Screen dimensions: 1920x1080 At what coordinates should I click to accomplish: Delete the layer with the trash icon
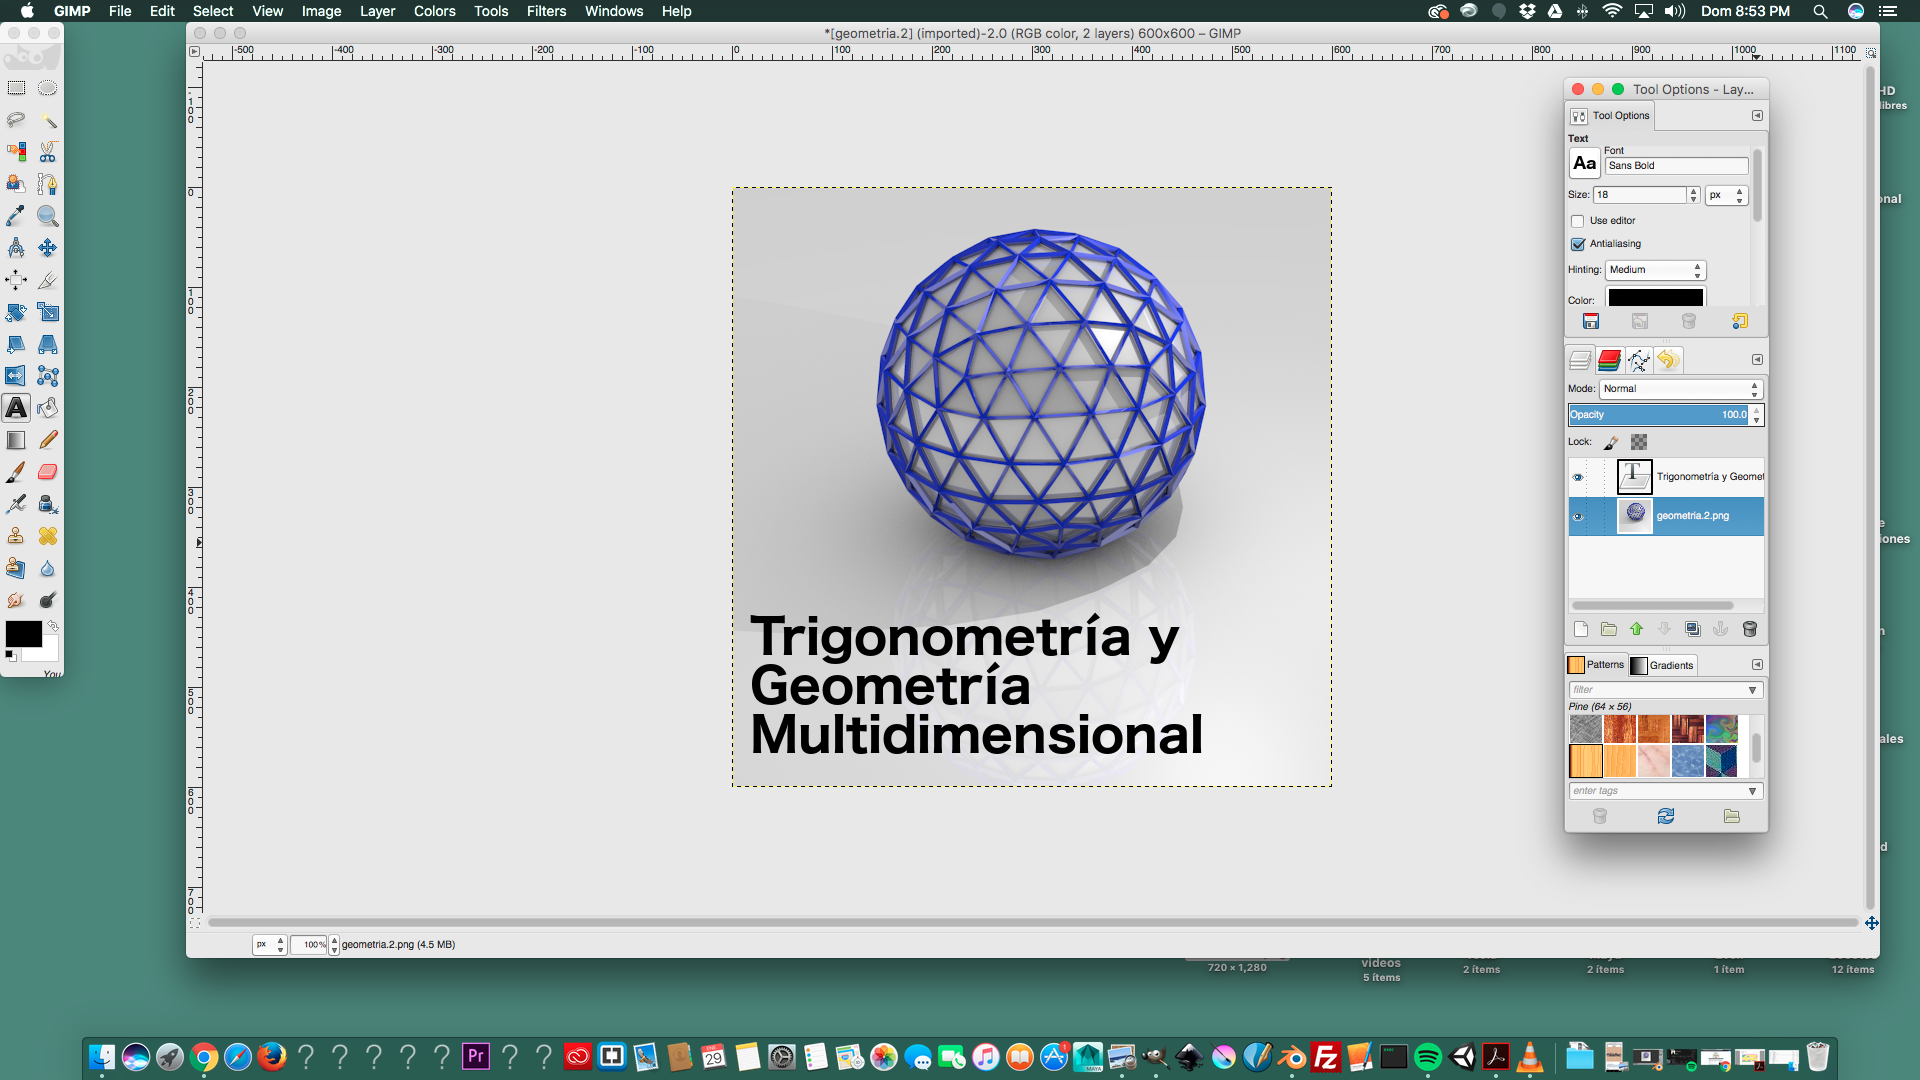pos(1749,629)
